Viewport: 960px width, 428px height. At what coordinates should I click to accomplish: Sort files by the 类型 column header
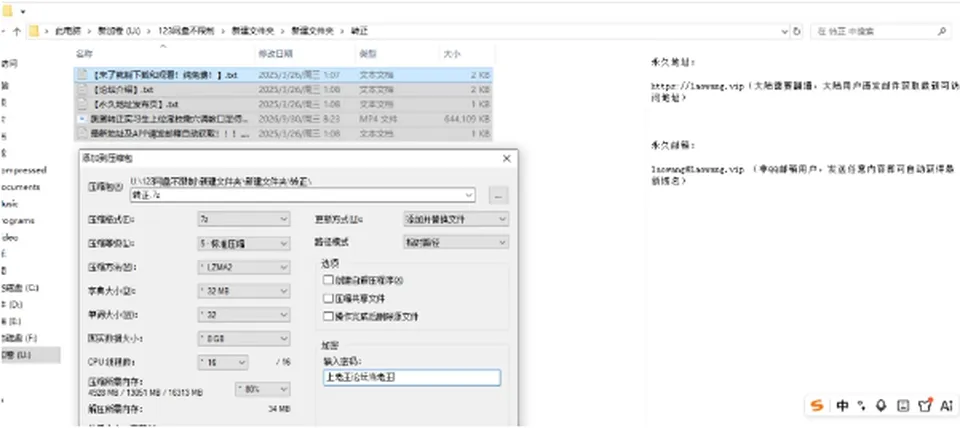pos(367,54)
